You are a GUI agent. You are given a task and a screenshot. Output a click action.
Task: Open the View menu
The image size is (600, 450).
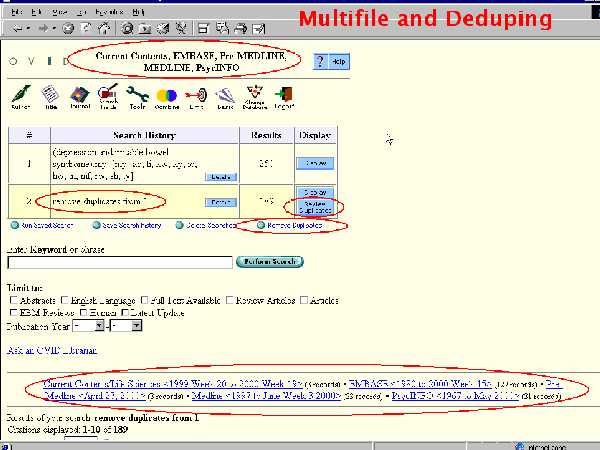coord(60,12)
